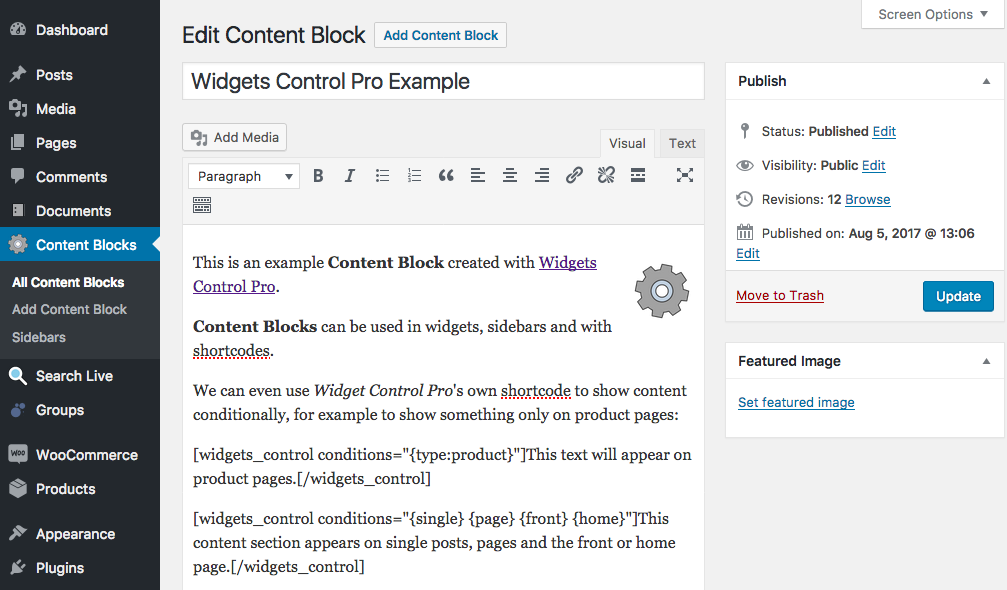Open Dashboard in admin menu

tap(80, 30)
